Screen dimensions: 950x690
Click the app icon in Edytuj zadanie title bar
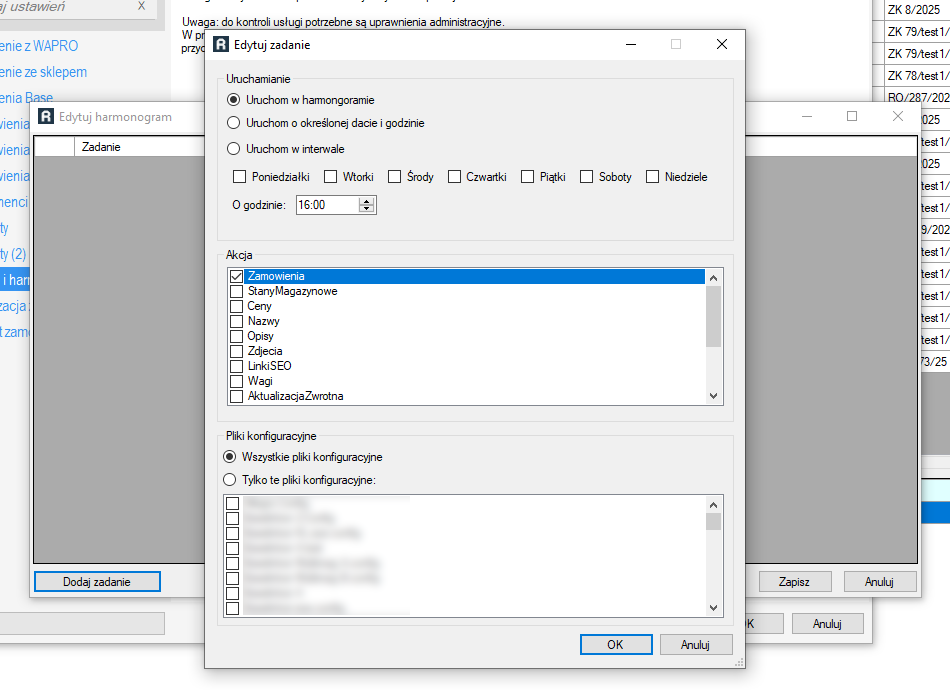tap(220, 45)
